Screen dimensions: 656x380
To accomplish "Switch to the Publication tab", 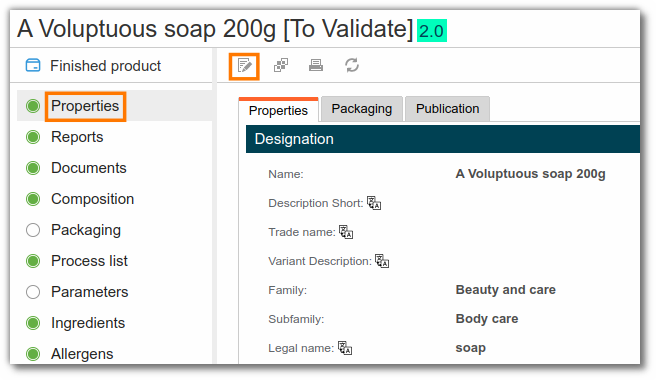I will (447, 109).
